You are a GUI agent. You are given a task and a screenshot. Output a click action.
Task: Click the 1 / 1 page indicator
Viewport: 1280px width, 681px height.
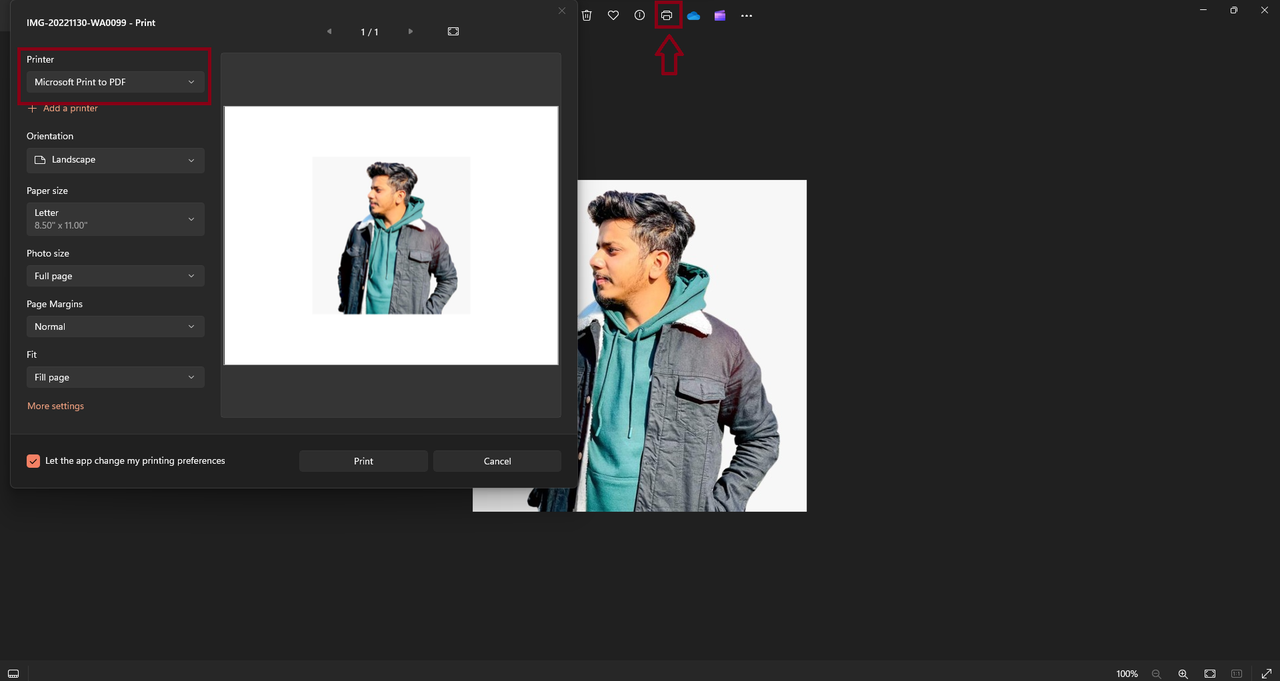[x=370, y=32]
